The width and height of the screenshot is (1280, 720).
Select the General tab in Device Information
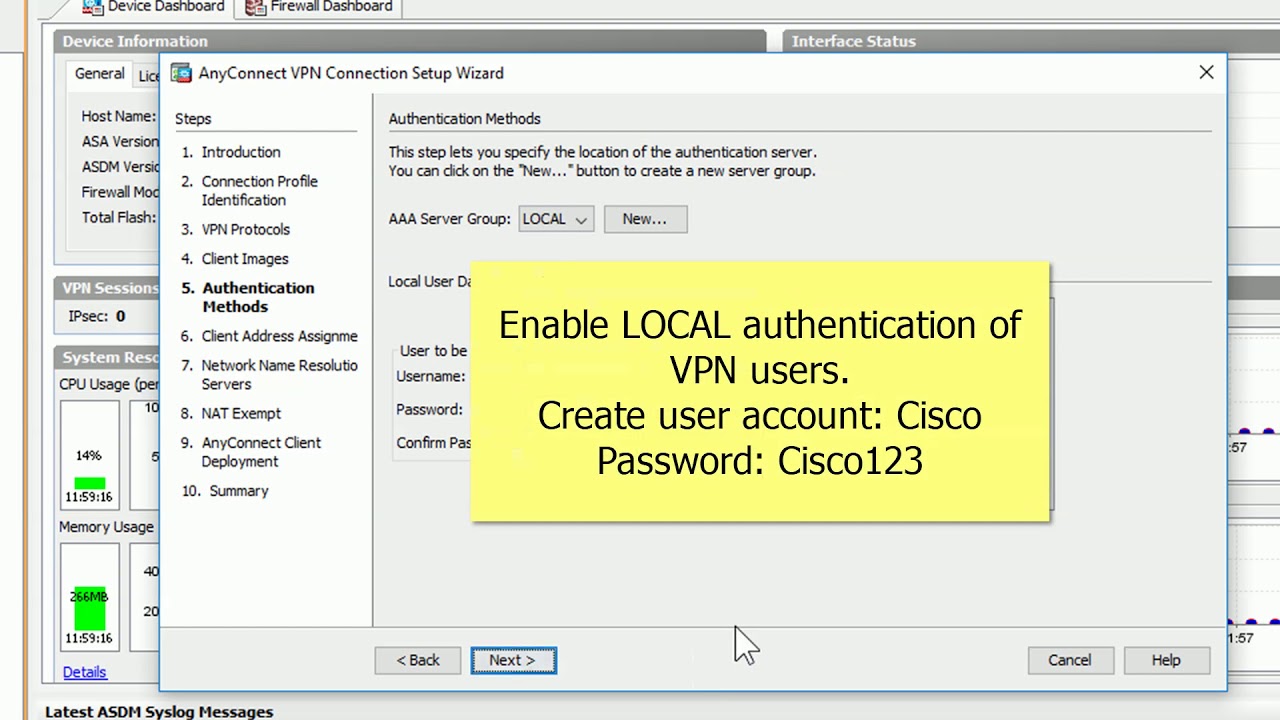(x=100, y=74)
